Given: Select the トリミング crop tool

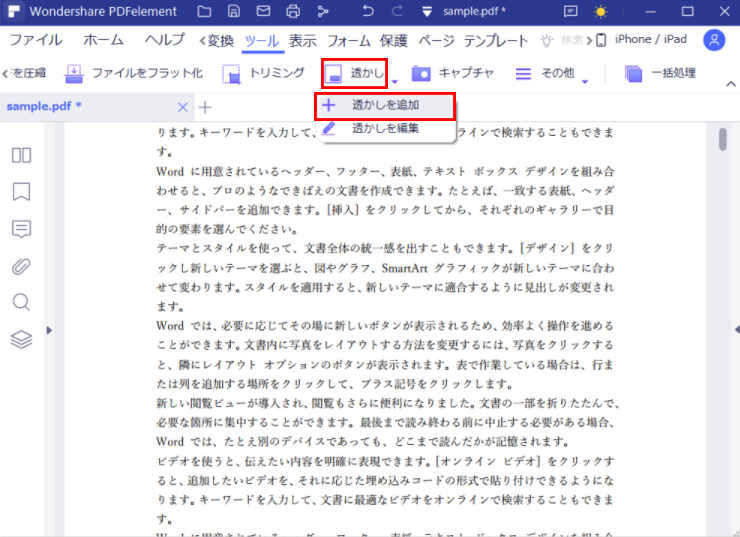Looking at the screenshot, I should coord(263,73).
